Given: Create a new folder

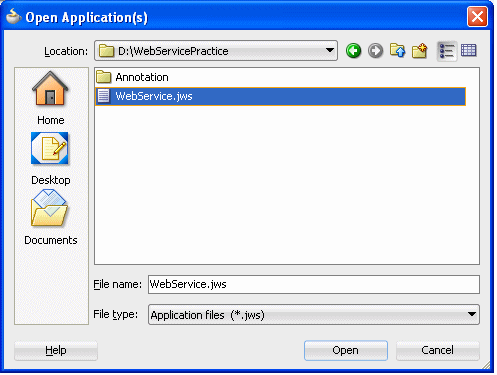Looking at the screenshot, I should [x=420, y=51].
